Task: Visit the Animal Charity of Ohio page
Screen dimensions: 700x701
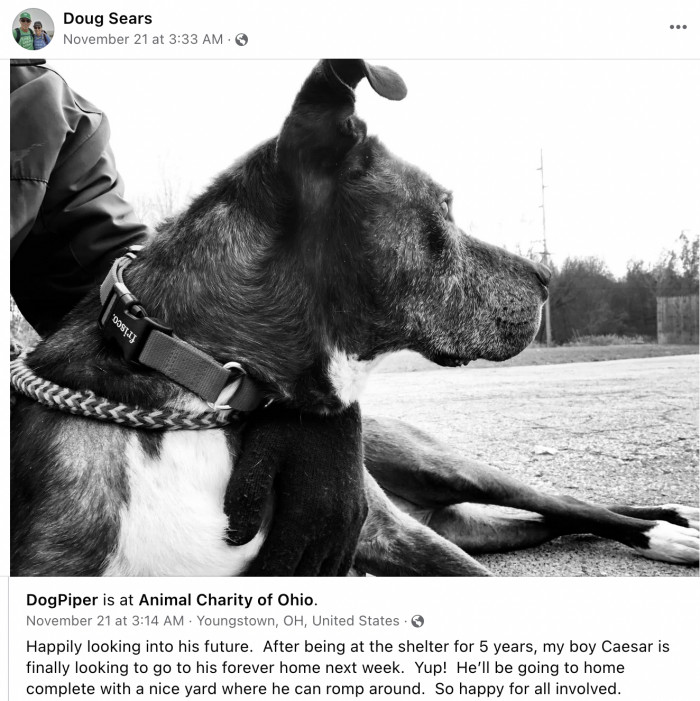Action: (x=226, y=600)
